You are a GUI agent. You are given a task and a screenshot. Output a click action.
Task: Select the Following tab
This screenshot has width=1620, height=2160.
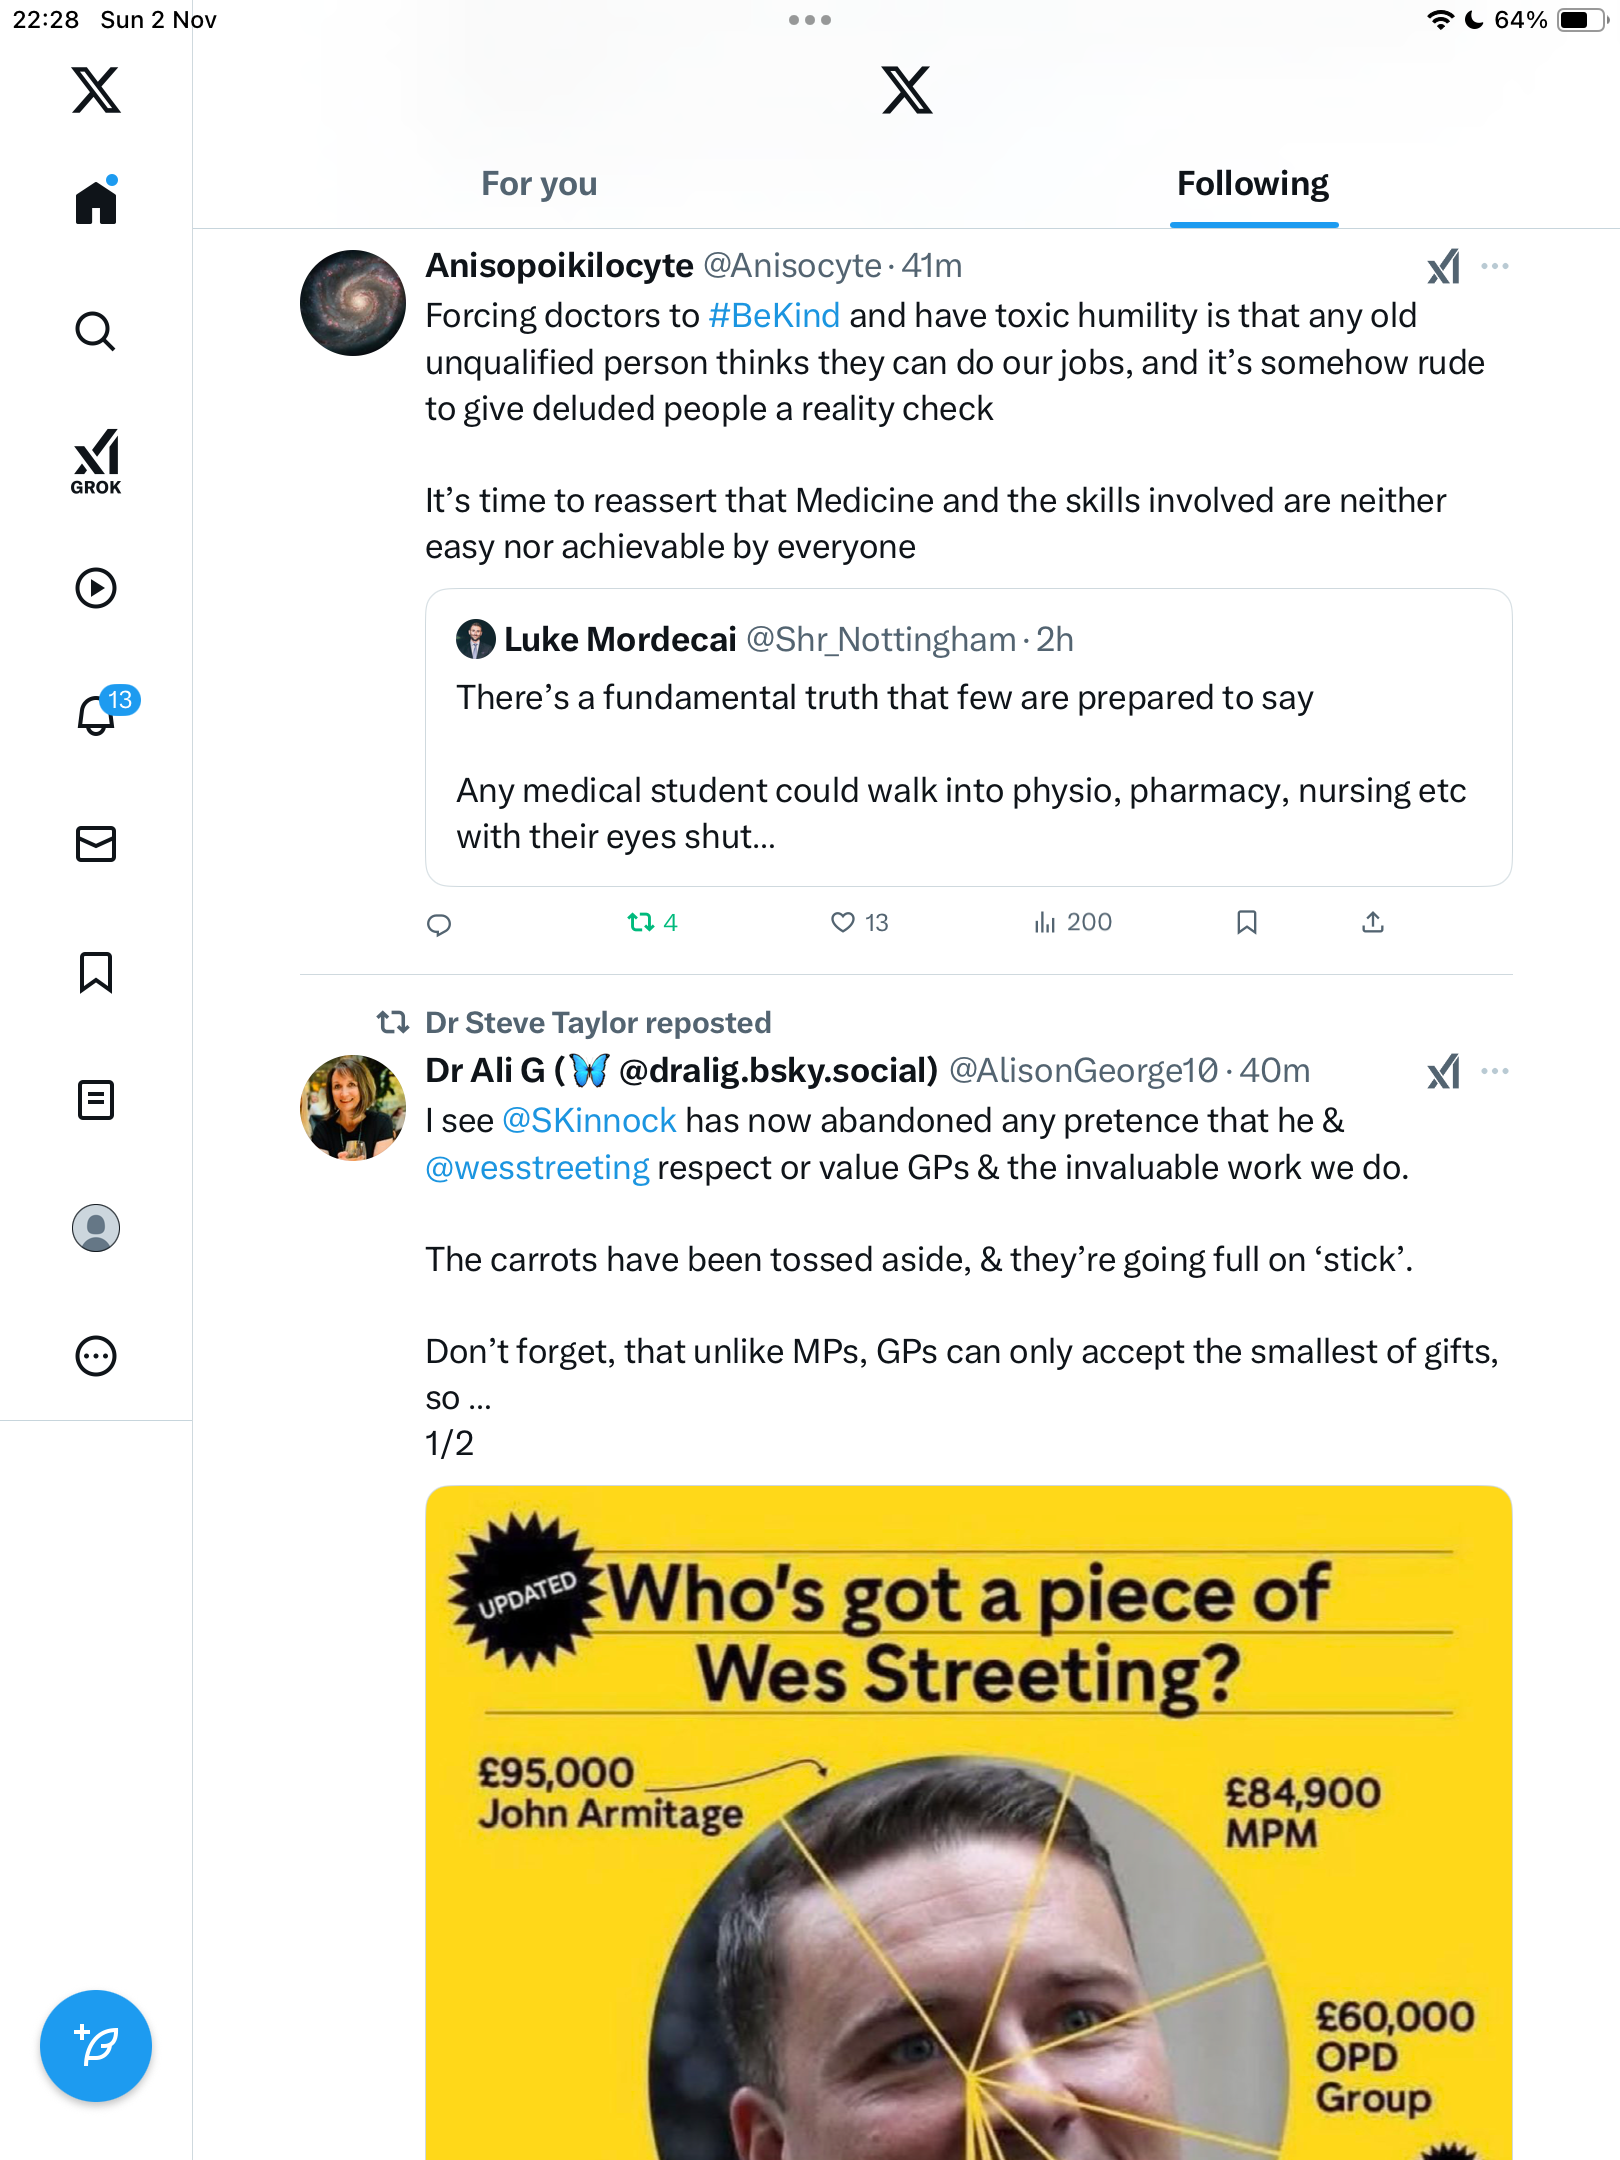point(1252,184)
